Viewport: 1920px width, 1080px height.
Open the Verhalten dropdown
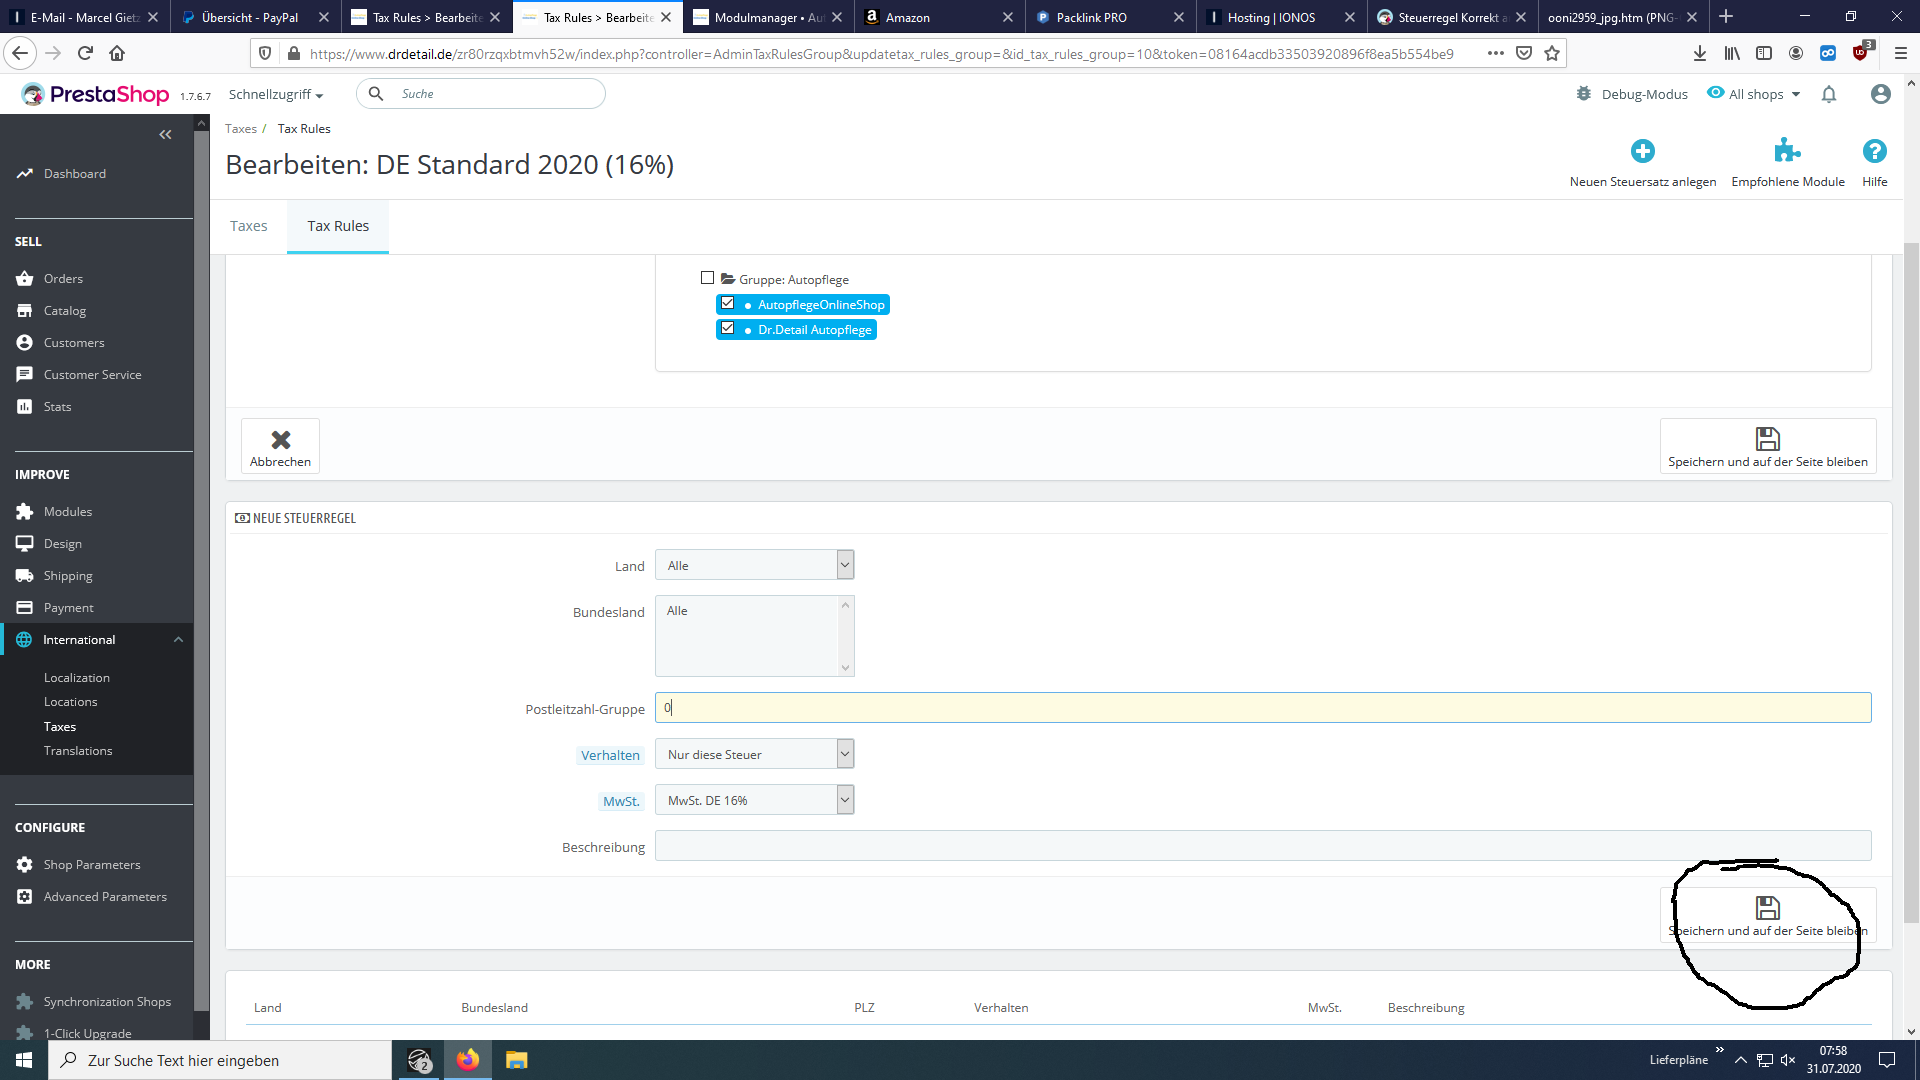(x=754, y=753)
